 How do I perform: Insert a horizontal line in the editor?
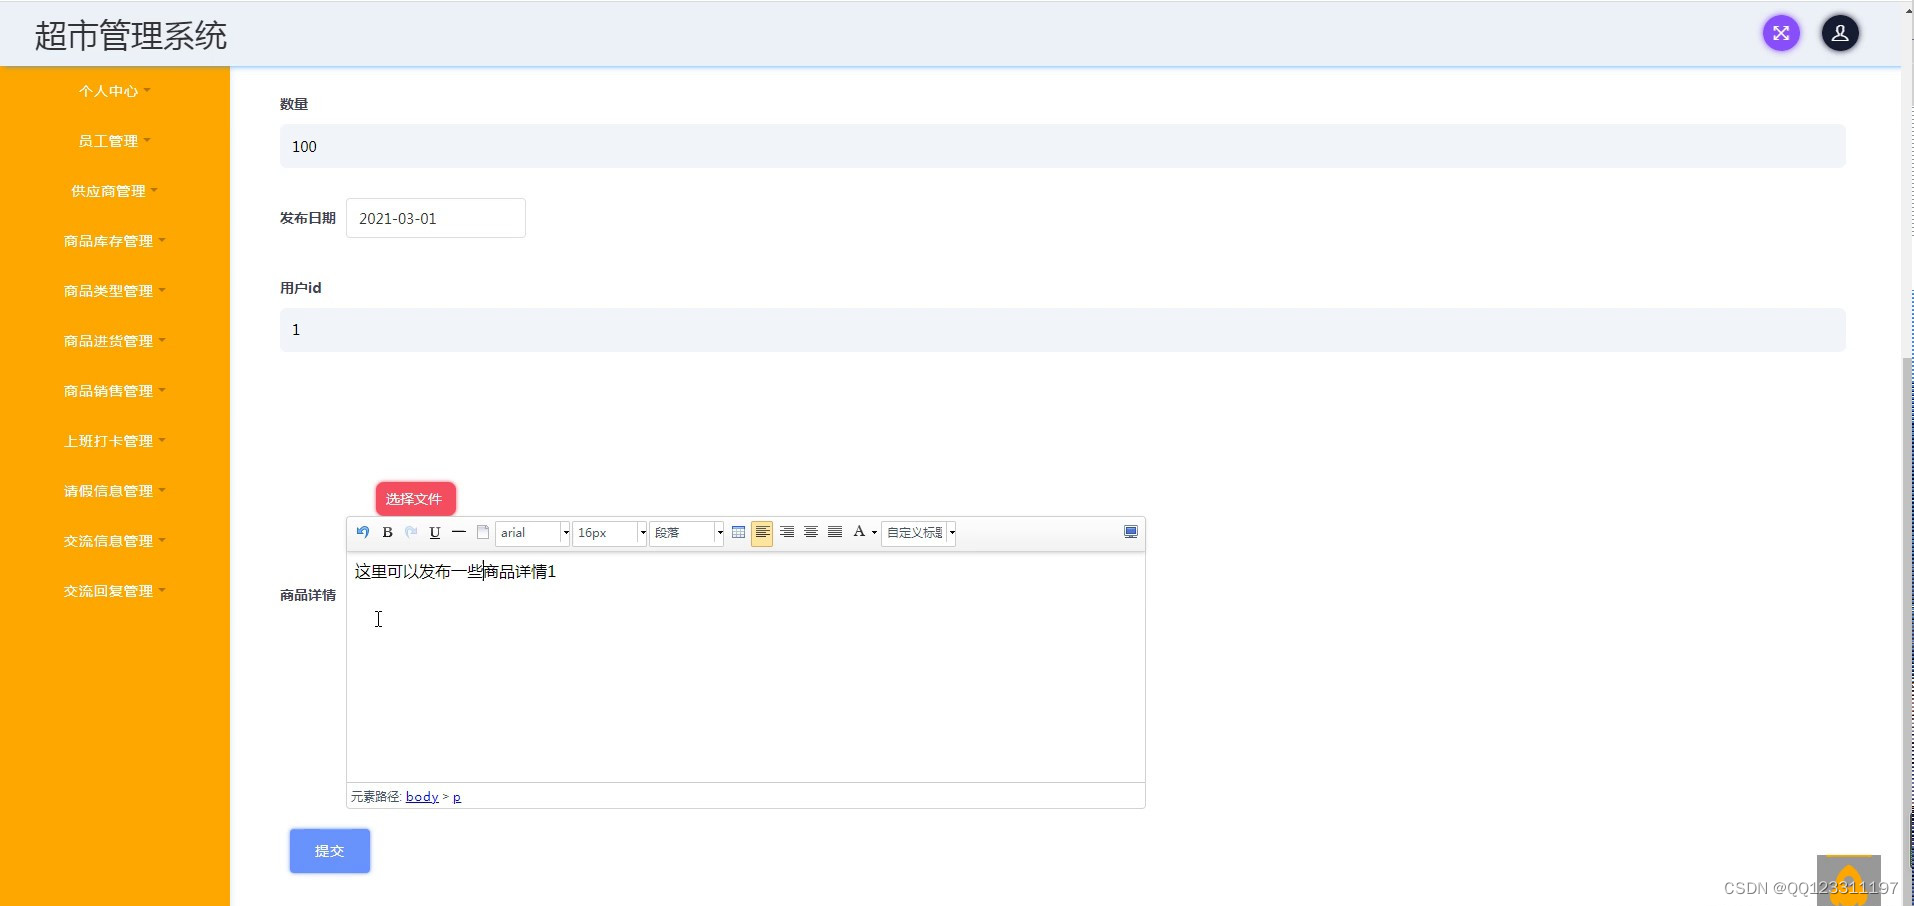click(x=459, y=532)
